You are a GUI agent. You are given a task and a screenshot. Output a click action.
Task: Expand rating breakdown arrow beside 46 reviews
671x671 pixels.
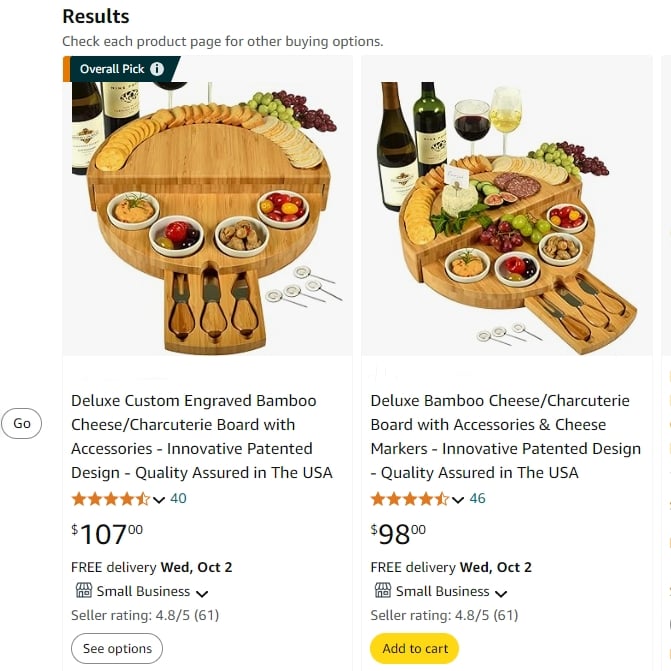[x=459, y=500]
